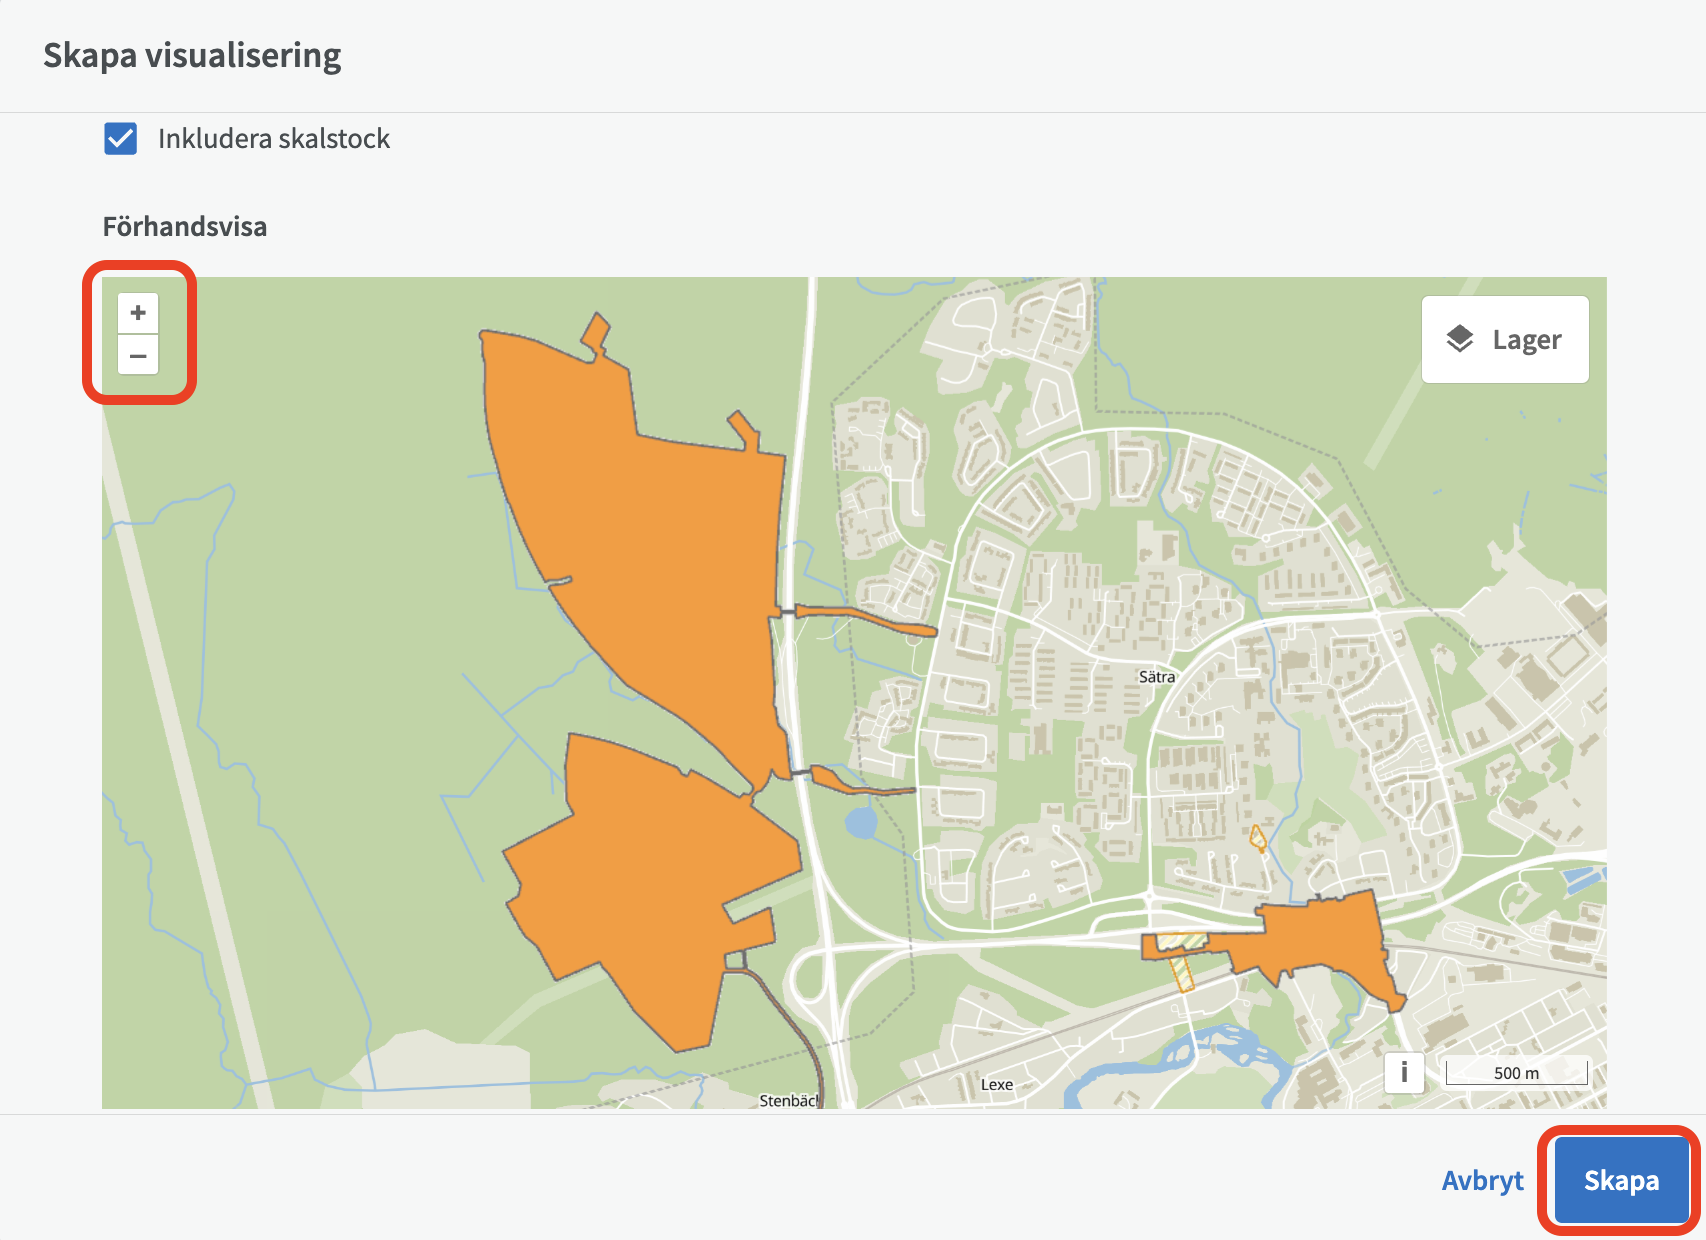Click the small blue pond on map
Screen dimensions: 1706x1240
860,824
